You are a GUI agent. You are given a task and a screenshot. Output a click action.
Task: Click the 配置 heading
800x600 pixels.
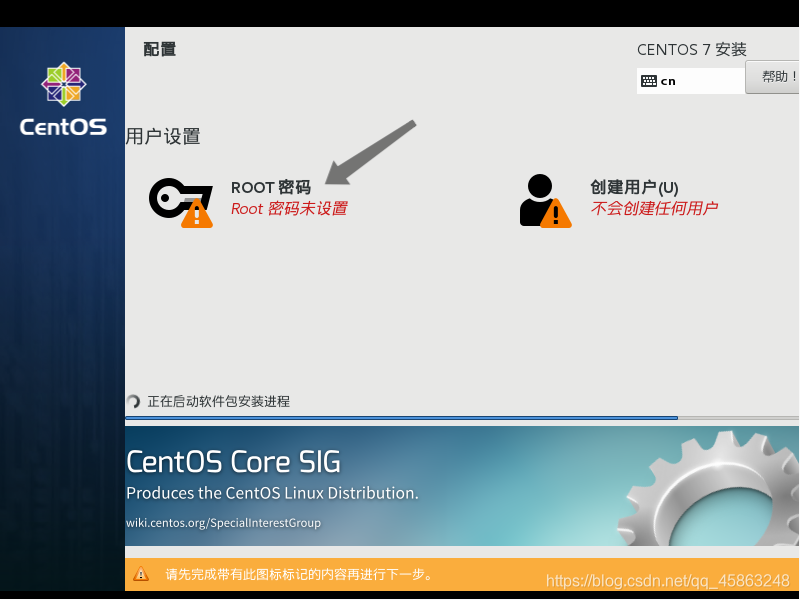click(160, 49)
